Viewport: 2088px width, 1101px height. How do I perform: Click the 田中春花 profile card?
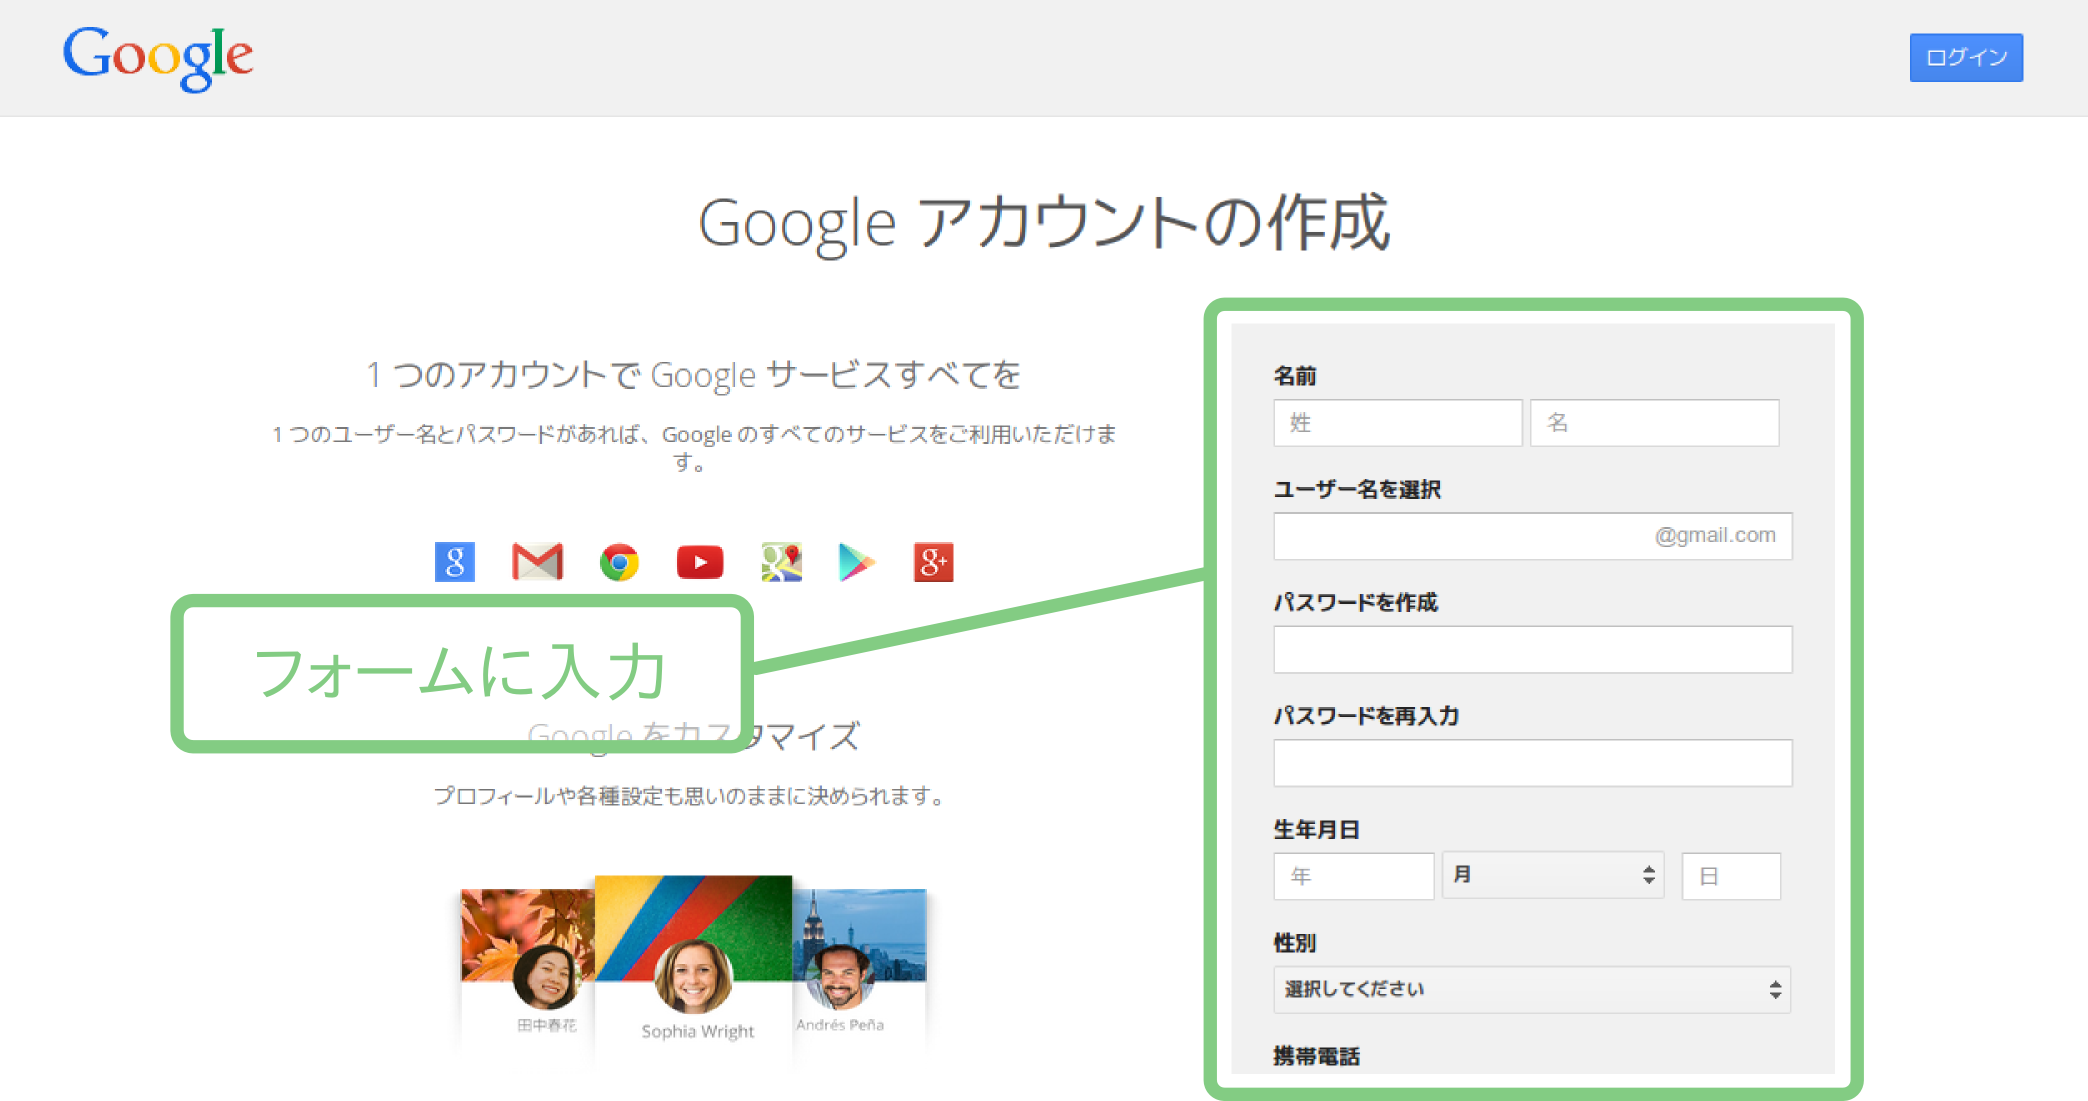[527, 967]
